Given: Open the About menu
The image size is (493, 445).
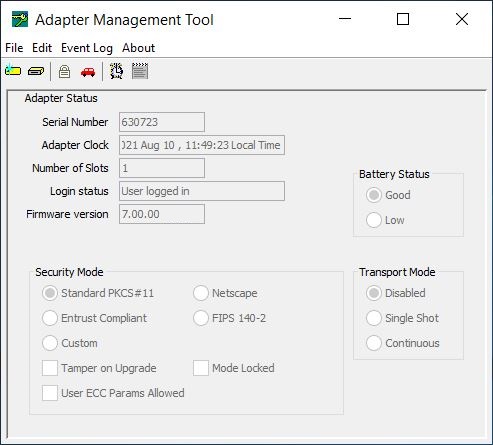Looking at the screenshot, I should click(138, 48).
